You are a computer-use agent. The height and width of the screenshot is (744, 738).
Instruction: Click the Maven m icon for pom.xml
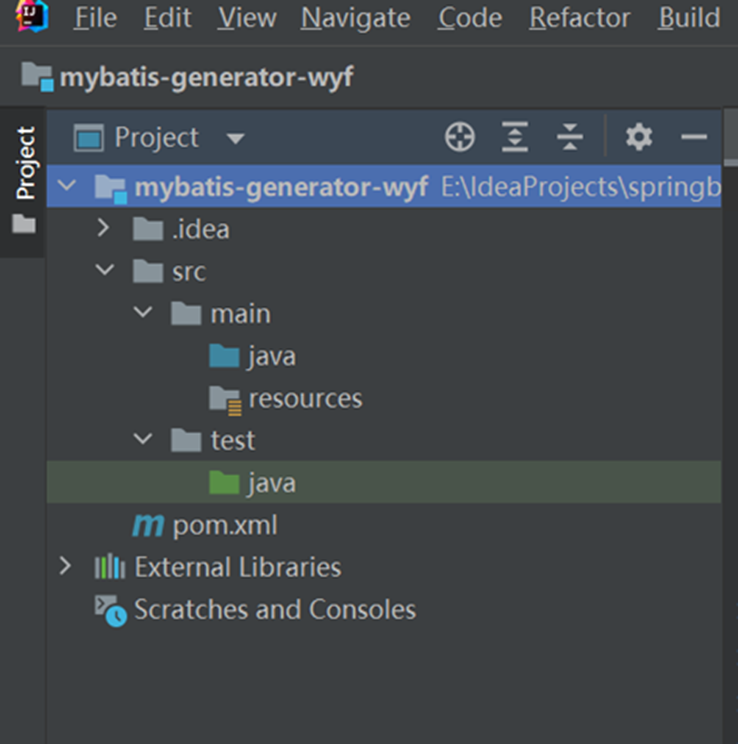[x=148, y=526]
